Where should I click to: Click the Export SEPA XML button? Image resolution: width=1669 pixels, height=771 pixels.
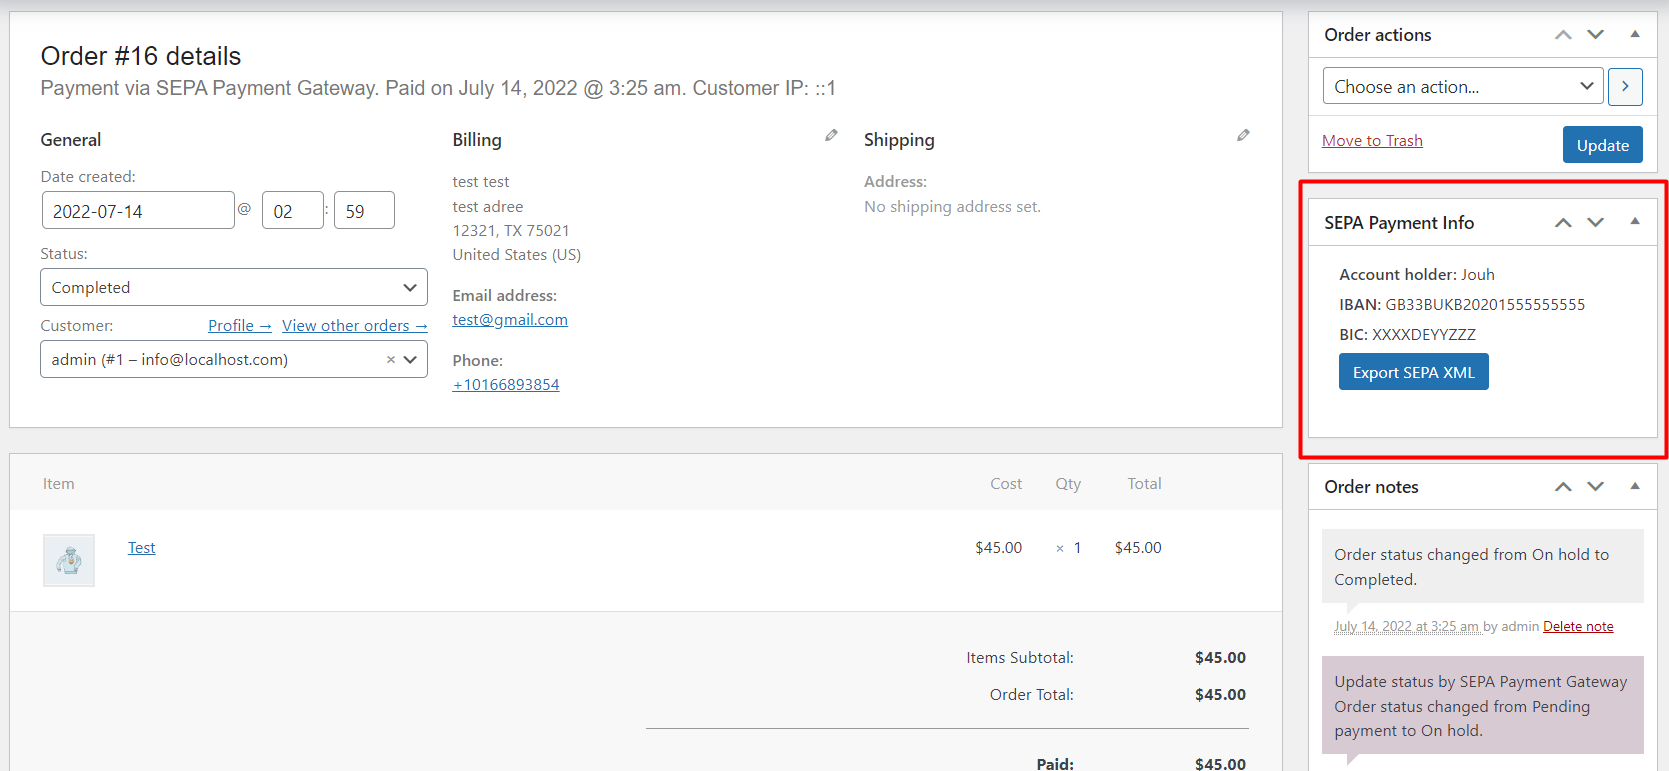point(1413,372)
